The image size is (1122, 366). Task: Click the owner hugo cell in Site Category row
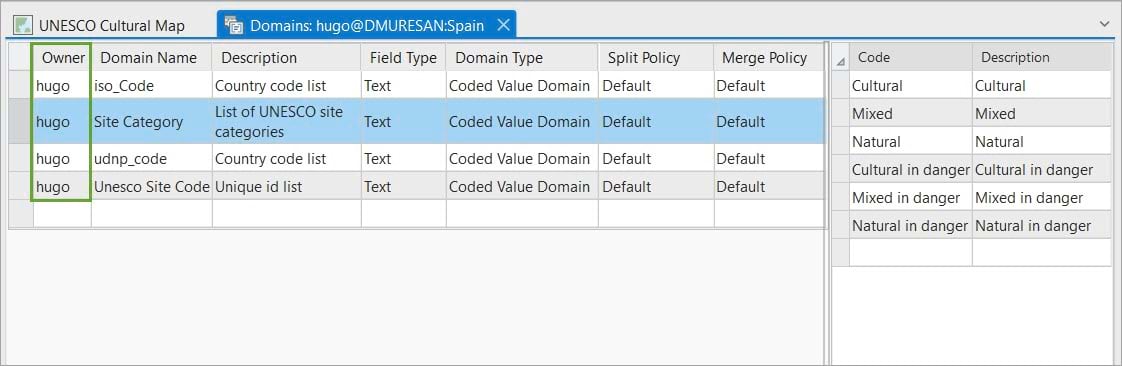point(62,122)
